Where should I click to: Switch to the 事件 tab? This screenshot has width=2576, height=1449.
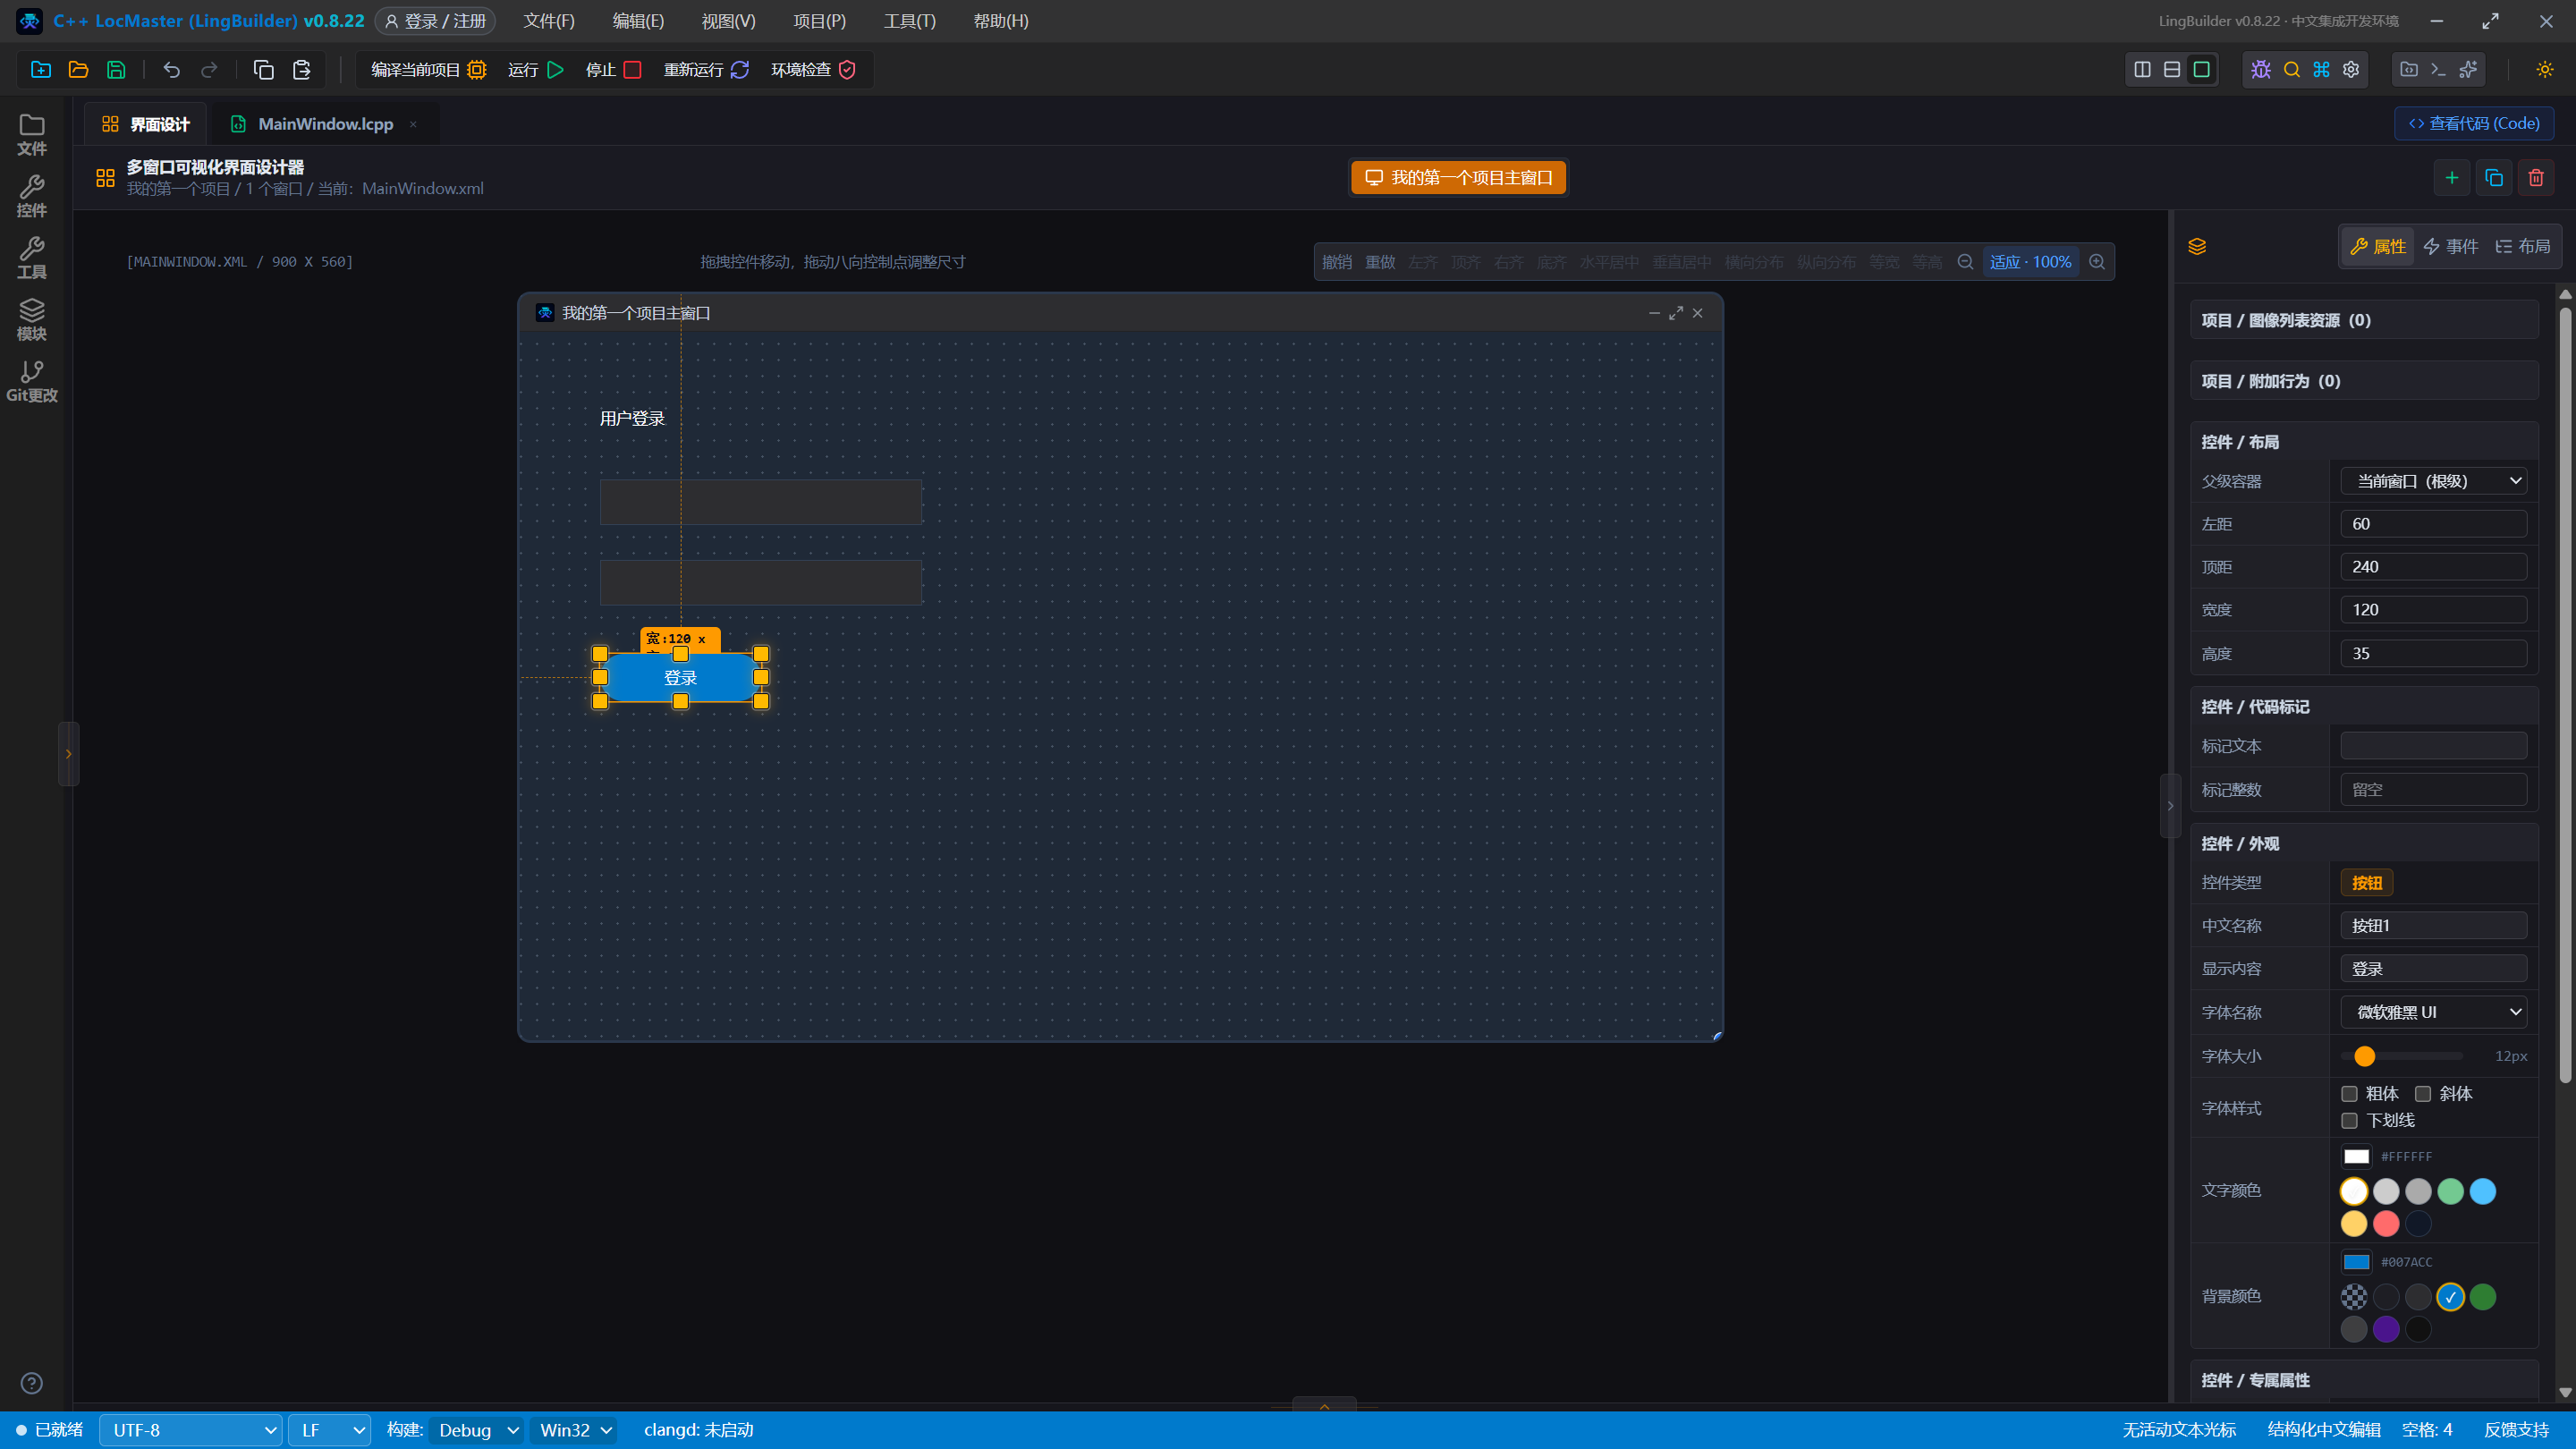tap(2451, 246)
